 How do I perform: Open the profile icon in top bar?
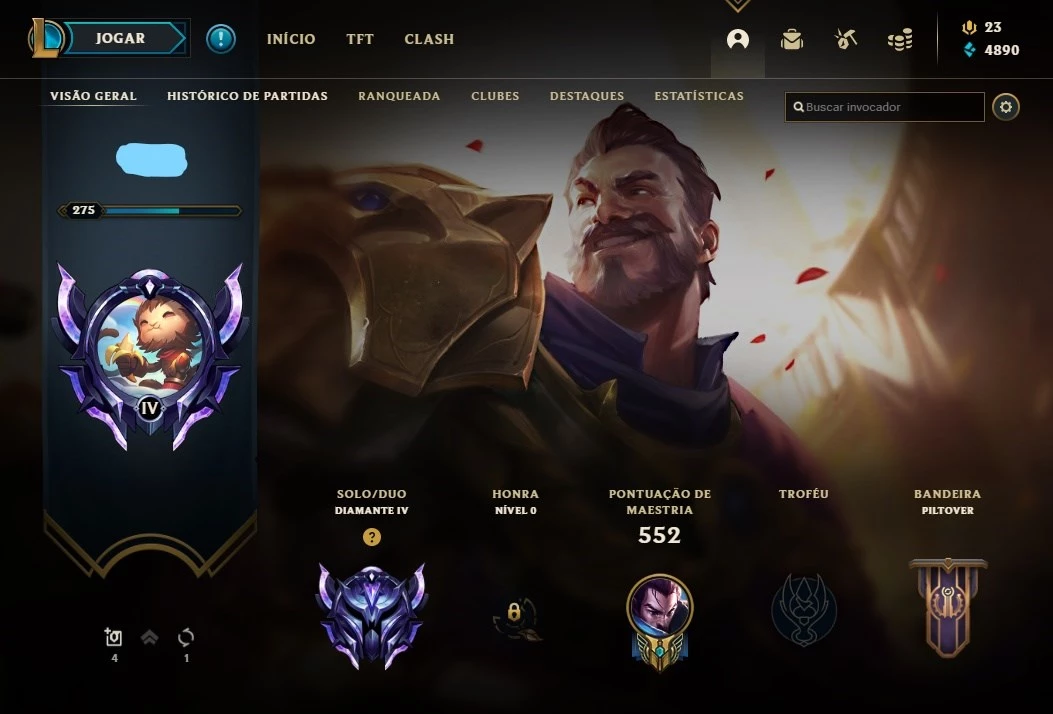click(737, 40)
